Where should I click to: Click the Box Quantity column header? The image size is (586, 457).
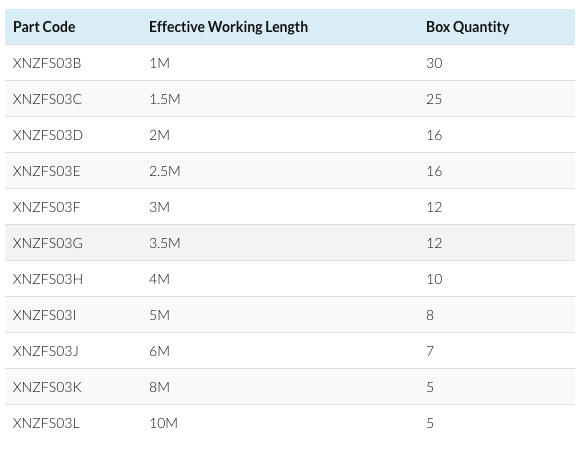pyautogui.click(x=468, y=27)
